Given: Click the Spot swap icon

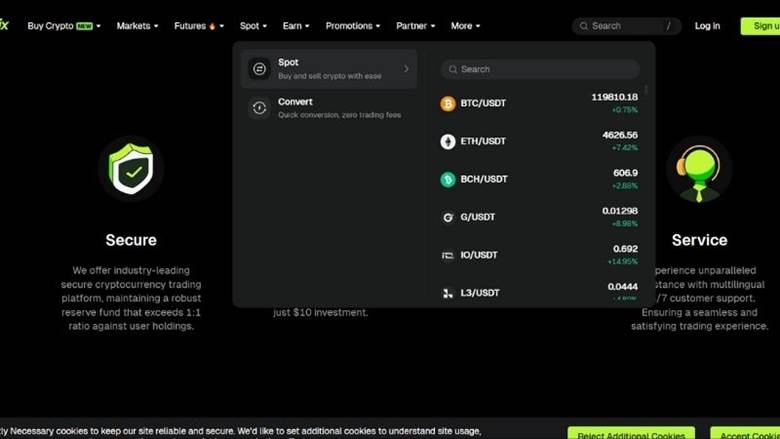Looking at the screenshot, I should point(259,69).
